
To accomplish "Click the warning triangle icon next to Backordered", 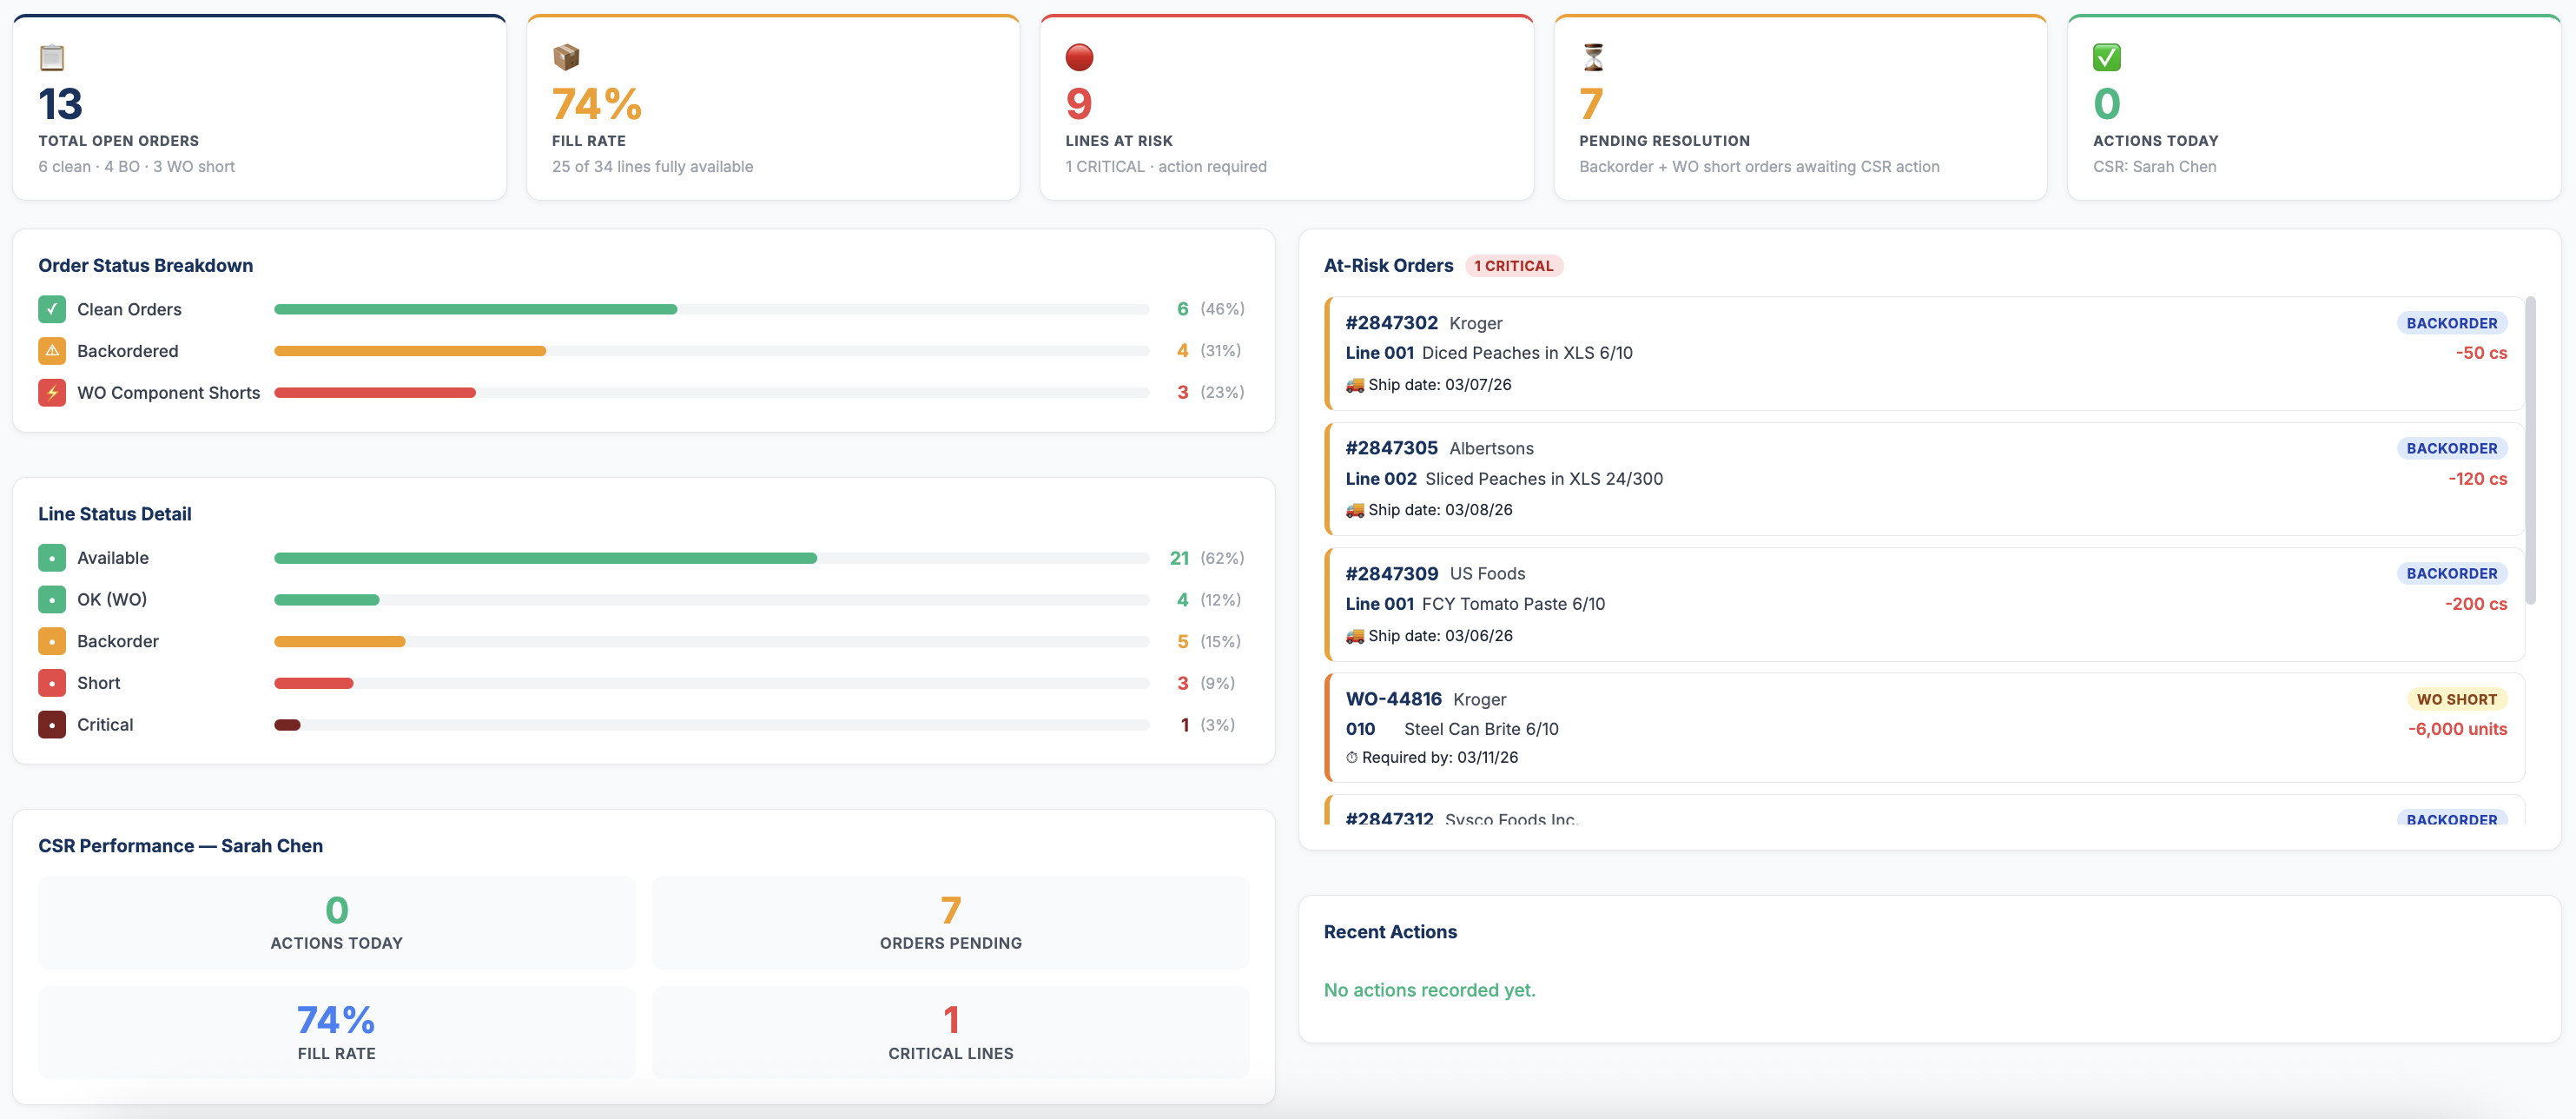I will (51, 350).
